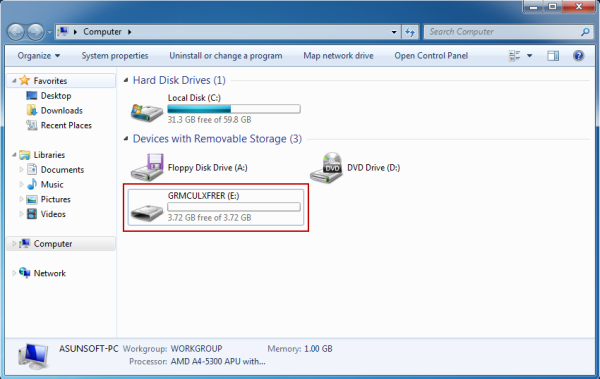Click the Videos filmstrip icon
600x379 pixels.
[32, 214]
